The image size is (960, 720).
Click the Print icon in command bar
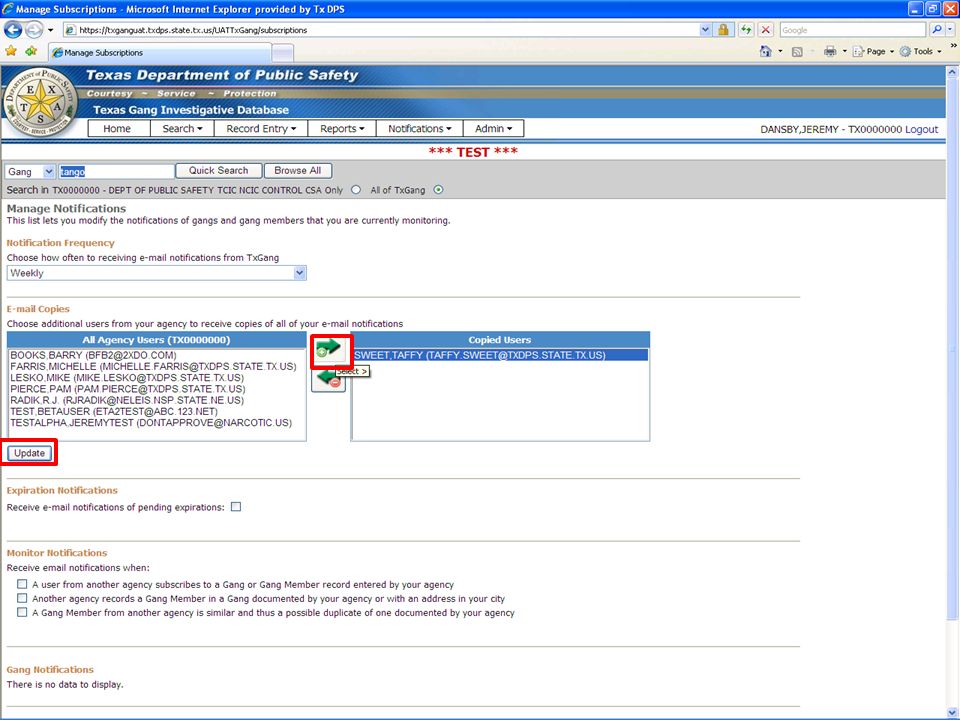[x=830, y=51]
